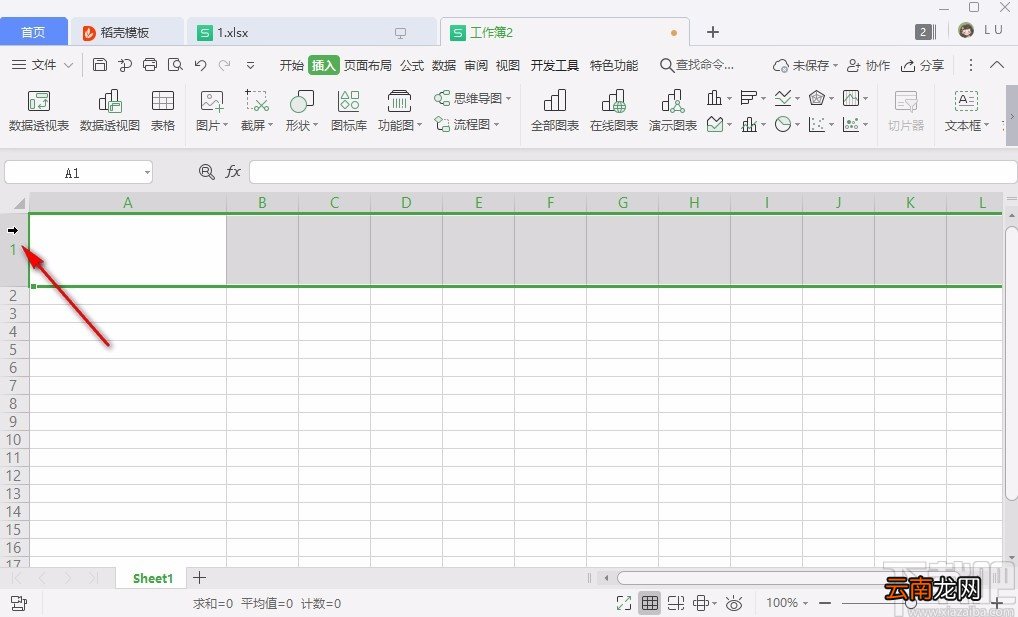Viewport: 1018px width, 617px height.
Task: Switch to the Home (开始) ribbon tab
Action: click(x=292, y=66)
